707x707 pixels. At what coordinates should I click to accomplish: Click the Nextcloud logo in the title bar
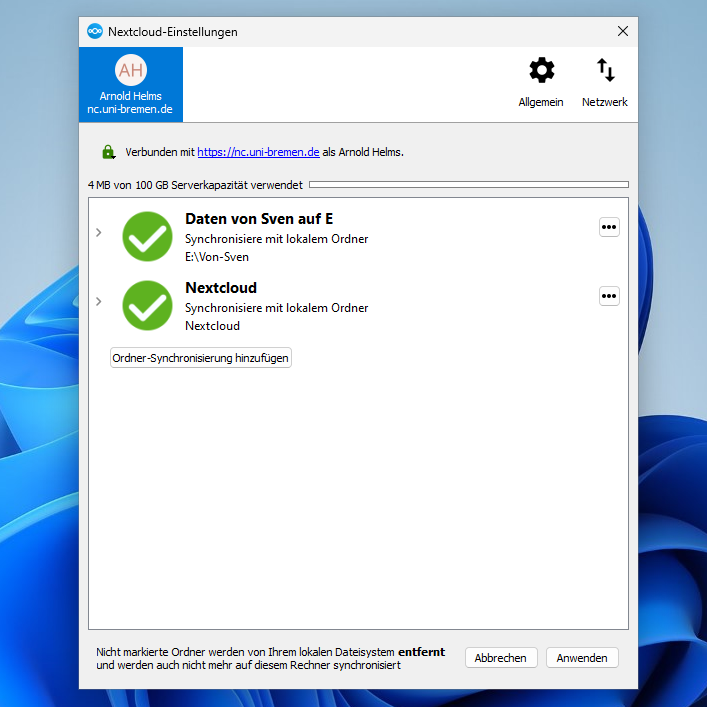coord(95,32)
